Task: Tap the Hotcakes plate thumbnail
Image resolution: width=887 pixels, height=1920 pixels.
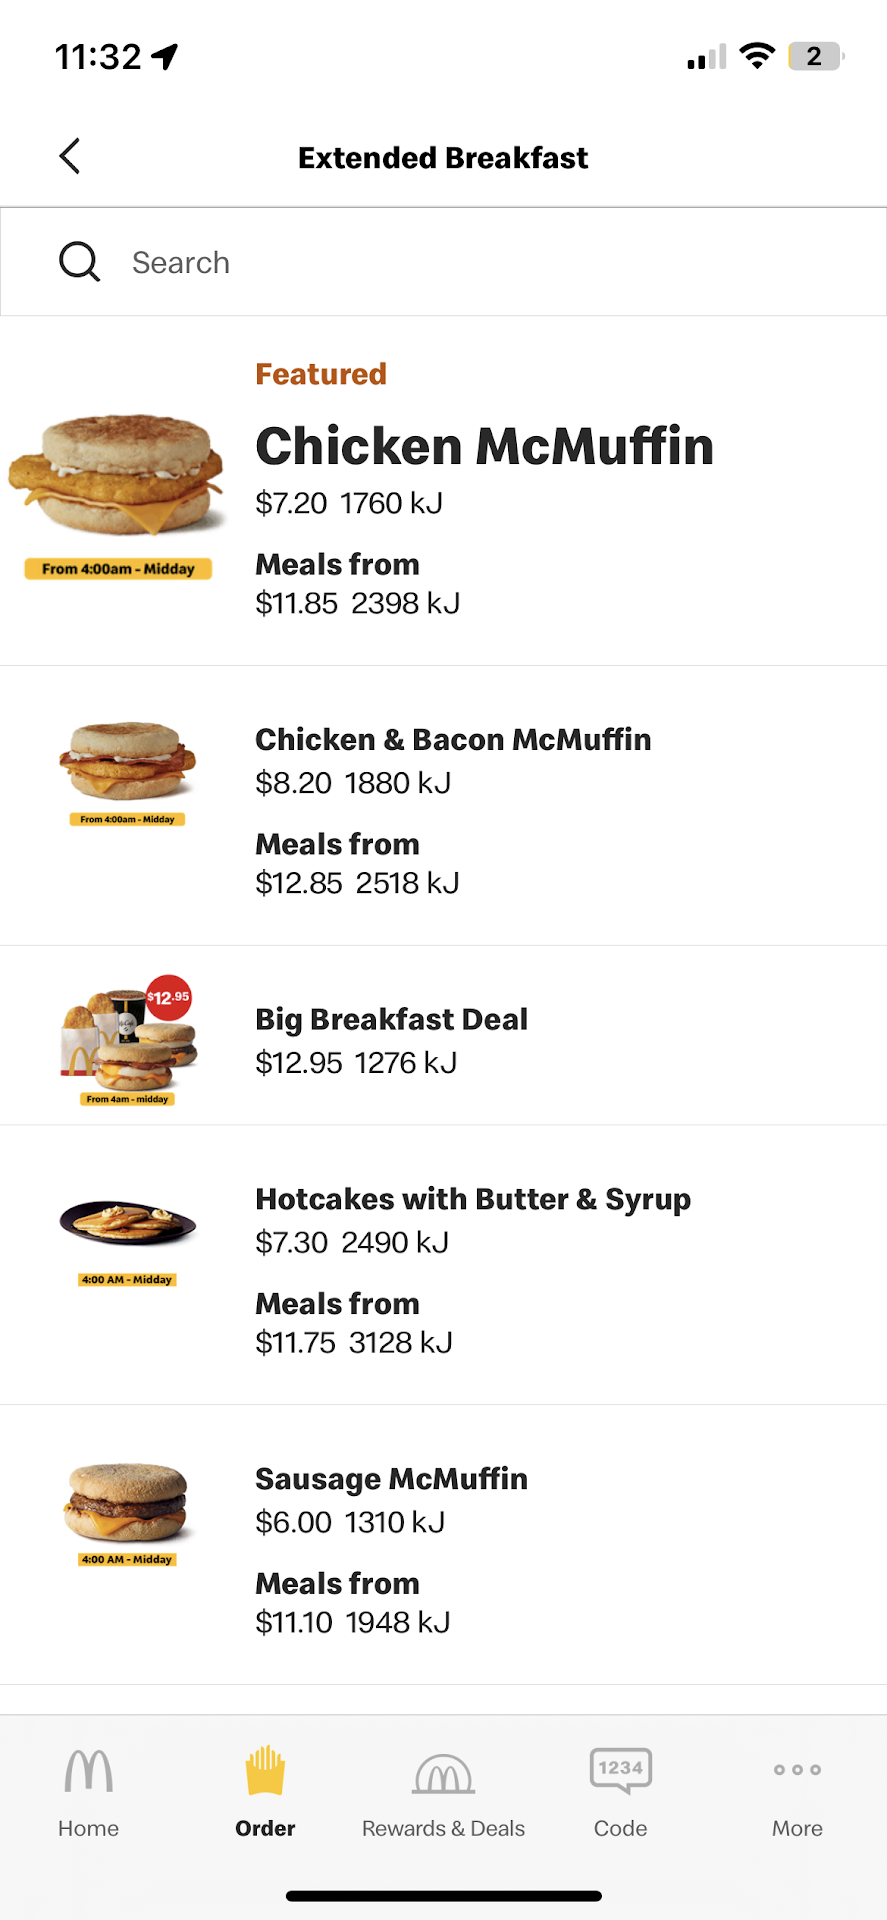Action: (128, 1224)
